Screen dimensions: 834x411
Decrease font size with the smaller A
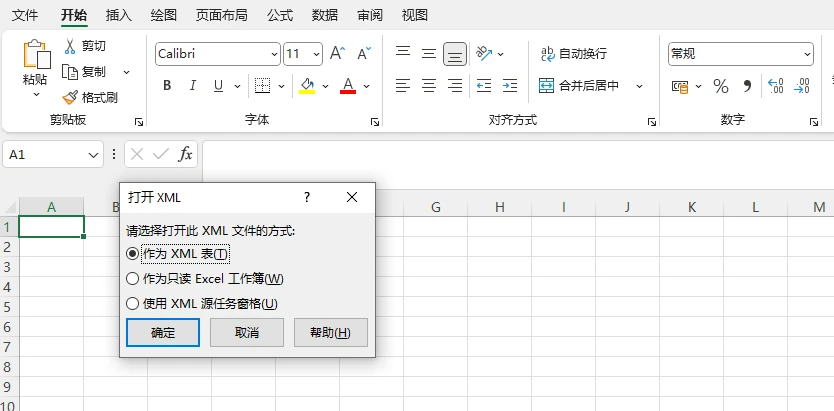pos(364,54)
